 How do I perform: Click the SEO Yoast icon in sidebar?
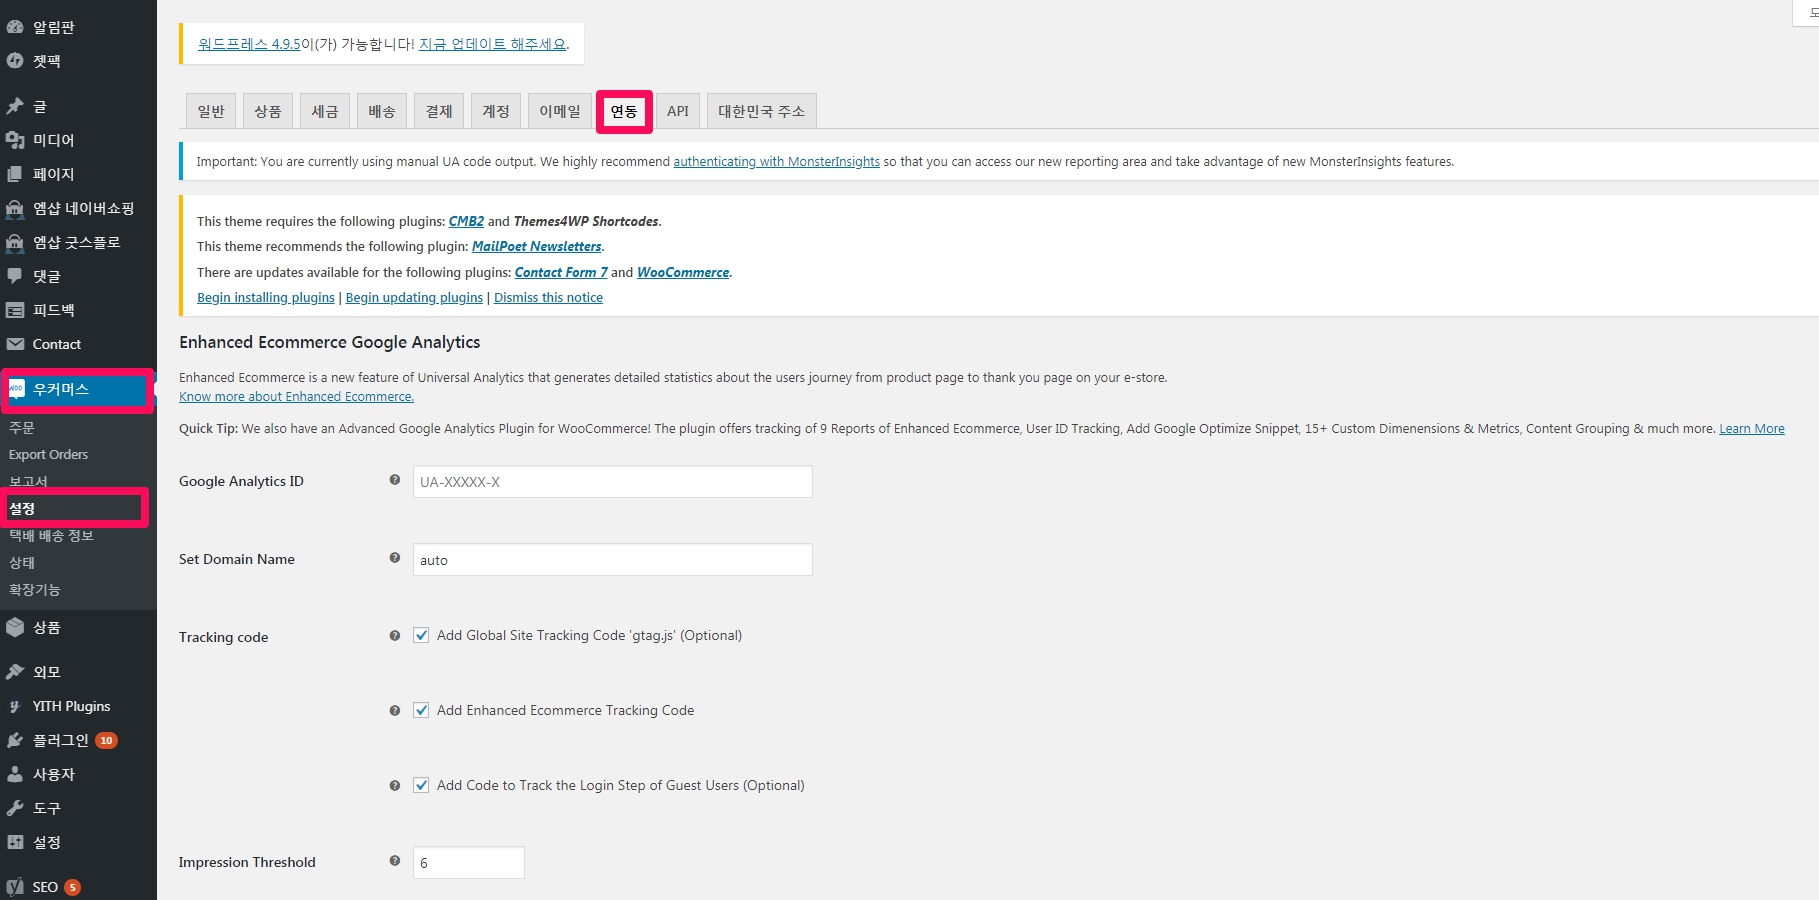click(x=15, y=887)
